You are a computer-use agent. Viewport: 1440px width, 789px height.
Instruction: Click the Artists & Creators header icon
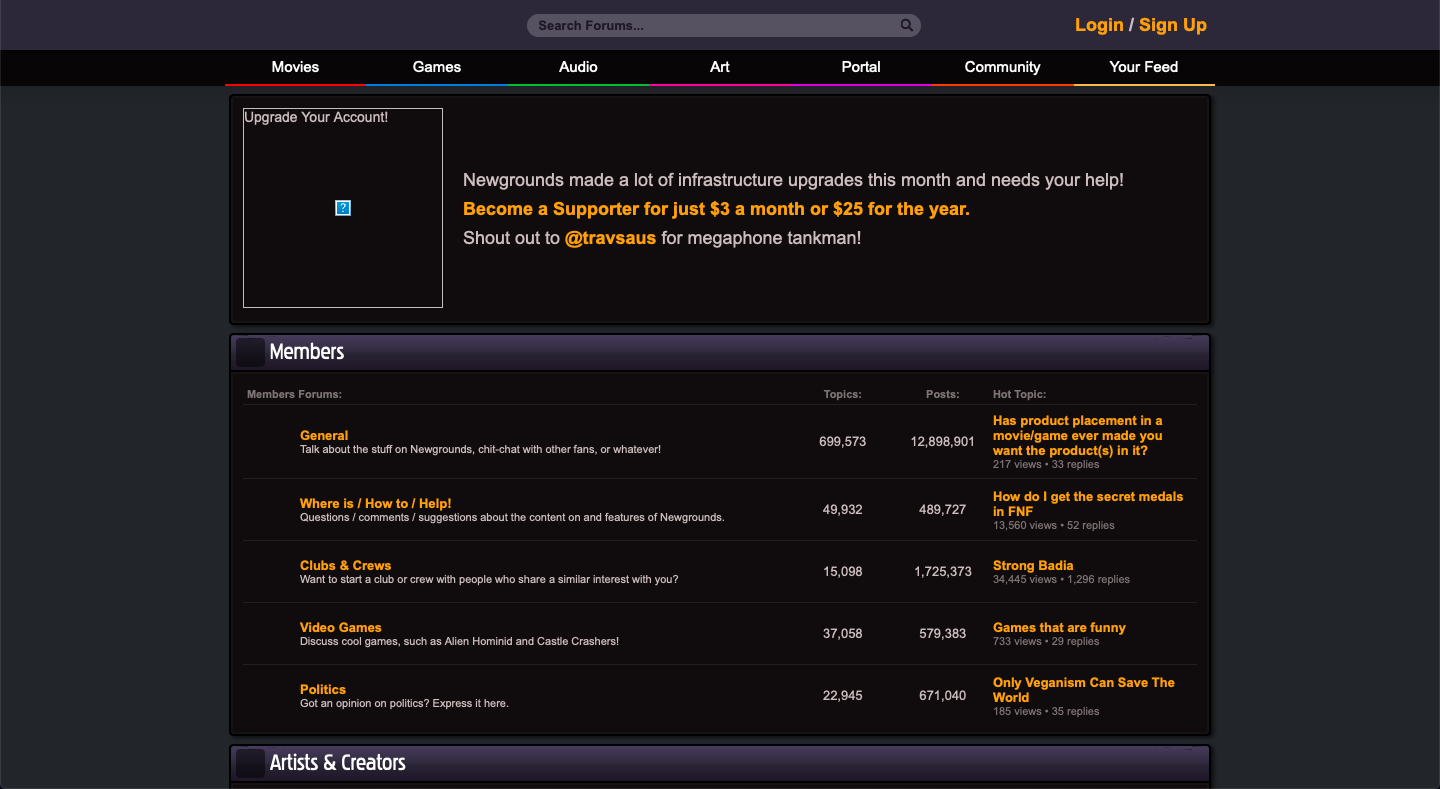[250, 763]
